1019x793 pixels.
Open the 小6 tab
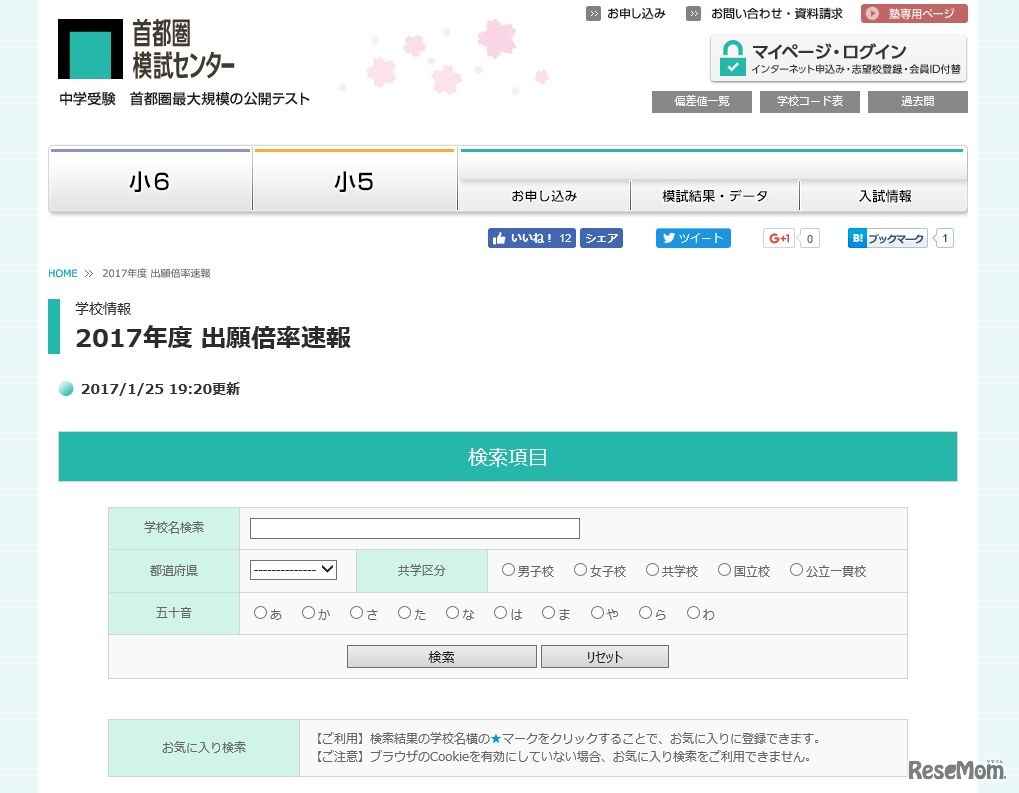(x=150, y=182)
